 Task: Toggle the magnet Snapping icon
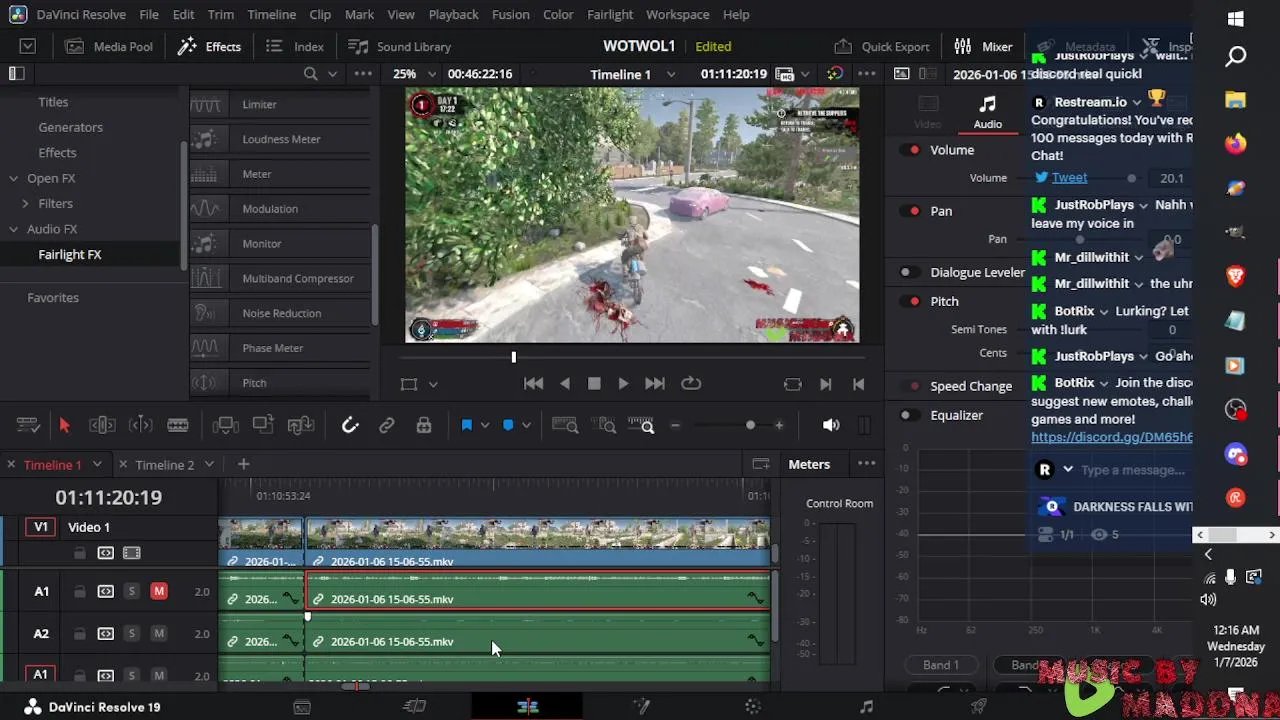[350, 426]
